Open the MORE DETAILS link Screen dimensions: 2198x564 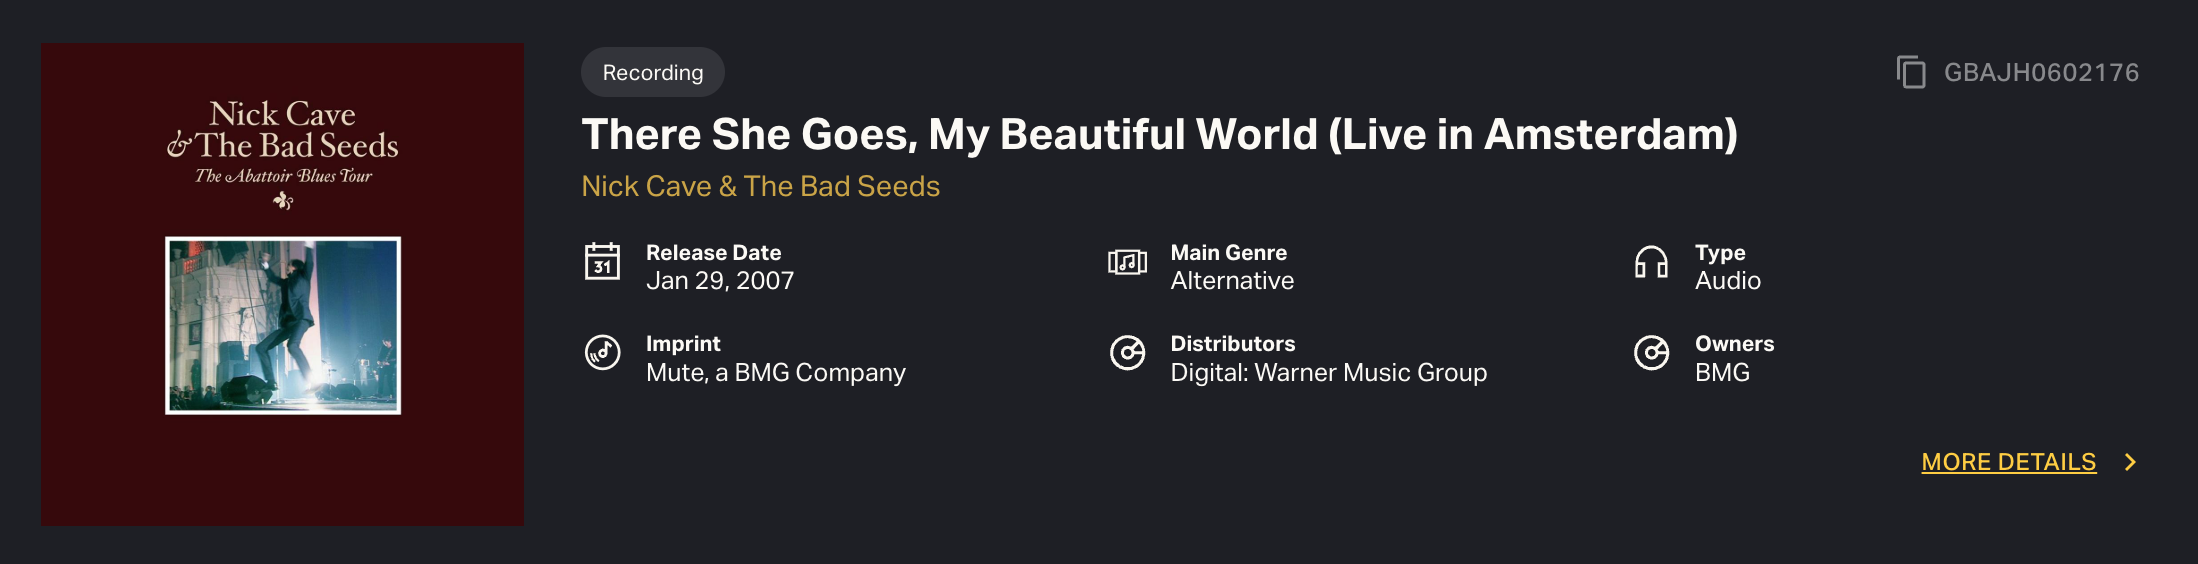click(x=2008, y=462)
